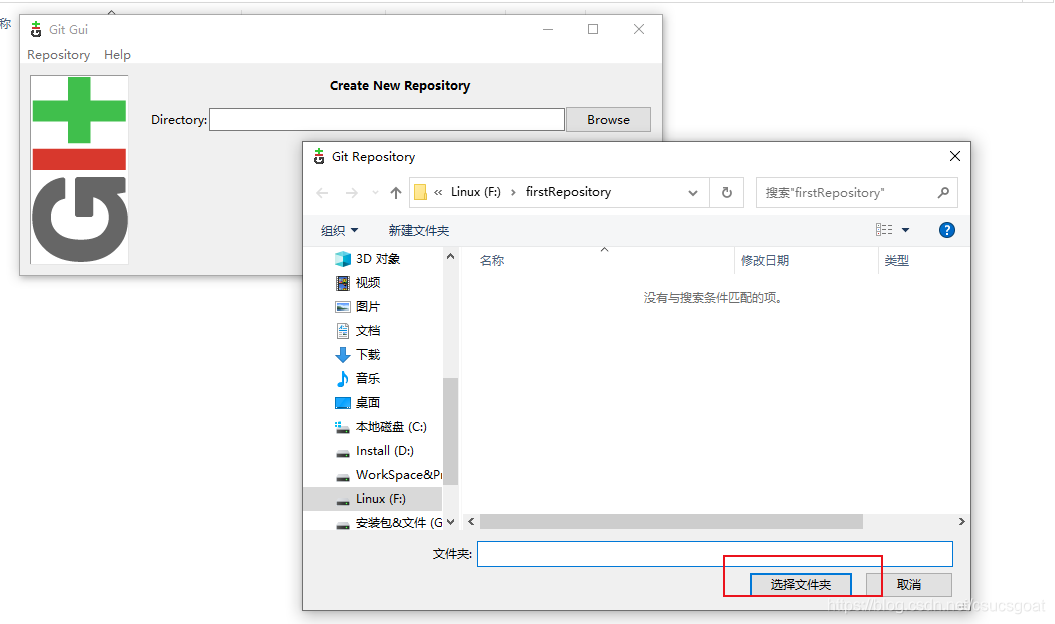Select the WorkSpace&P drive in sidebar
The width and height of the screenshot is (1055, 624).
pos(398,475)
